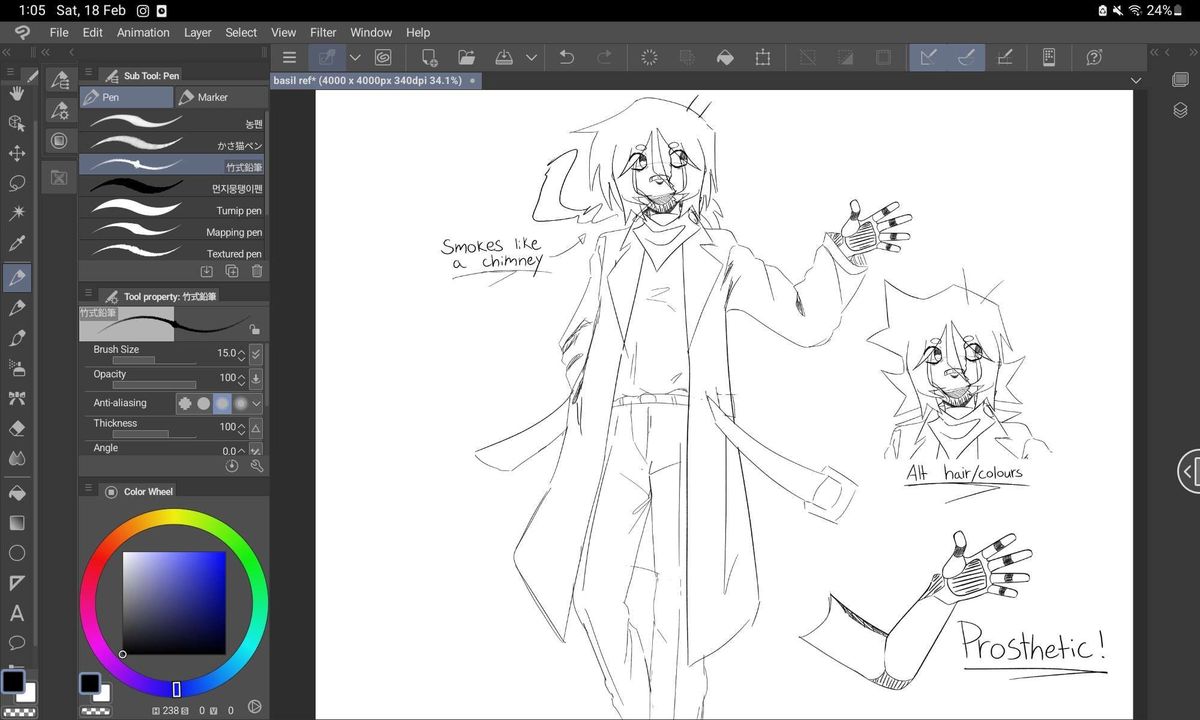This screenshot has width=1200, height=720.
Task: Select the Brush tool
Action: pyautogui.click(x=17, y=338)
